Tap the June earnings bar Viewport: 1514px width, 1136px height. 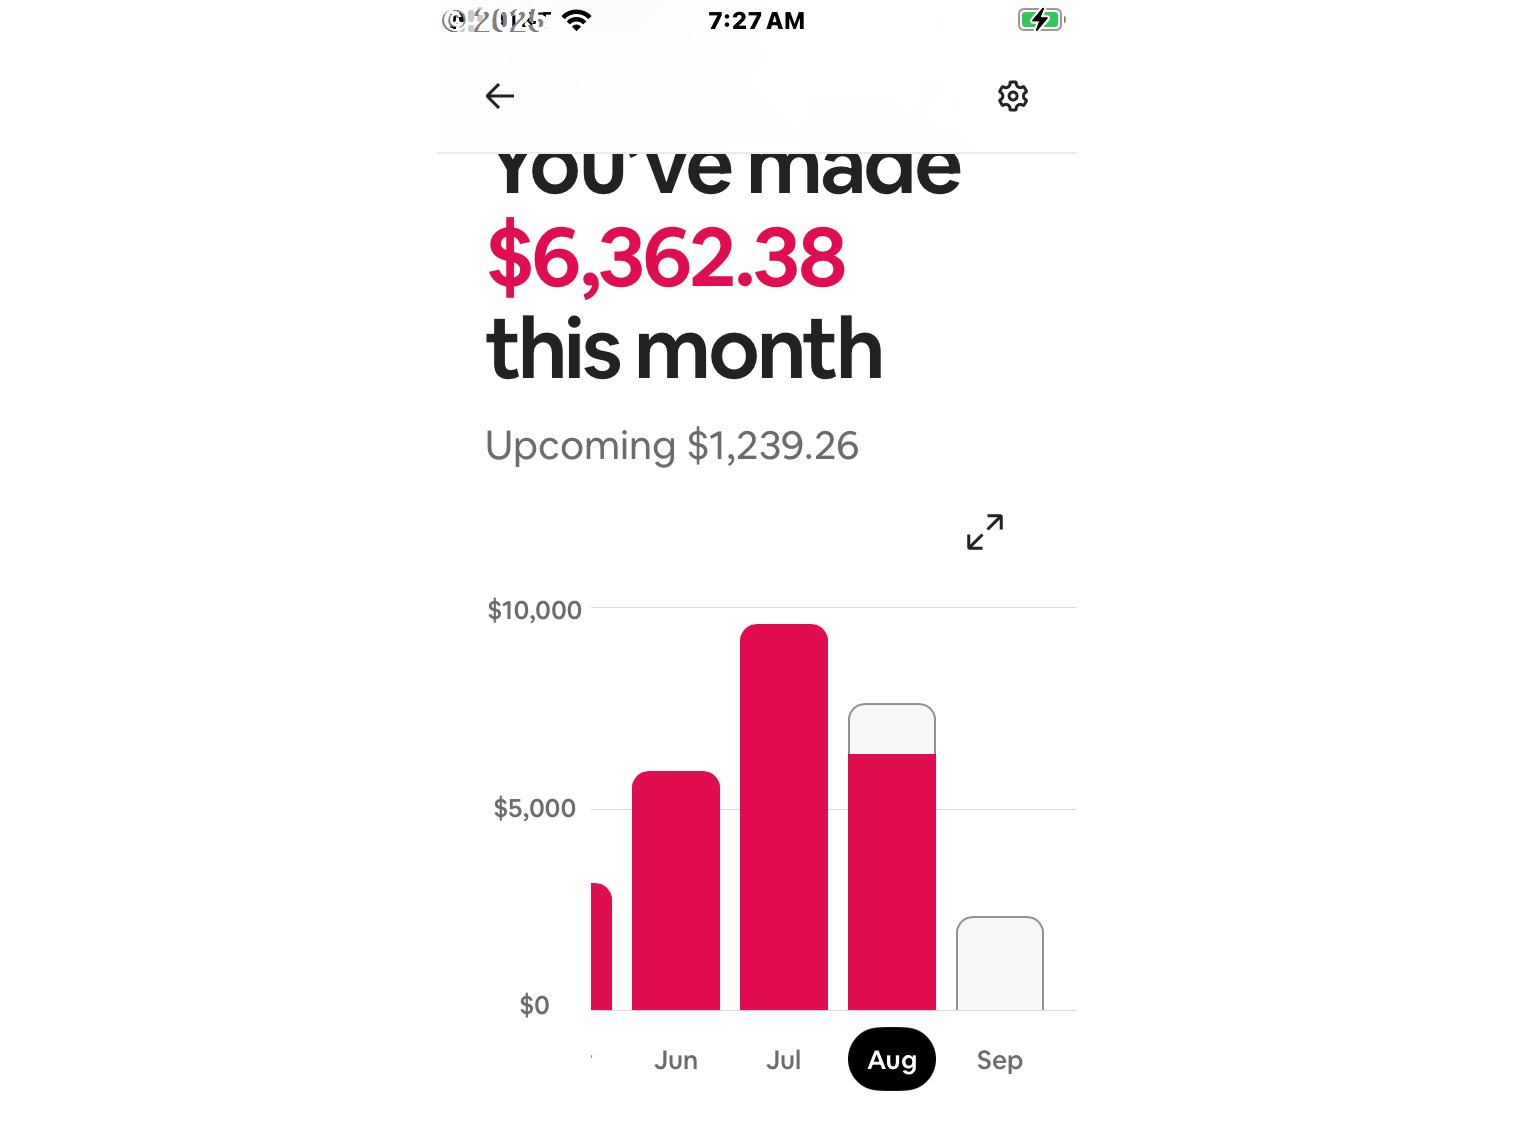point(676,890)
